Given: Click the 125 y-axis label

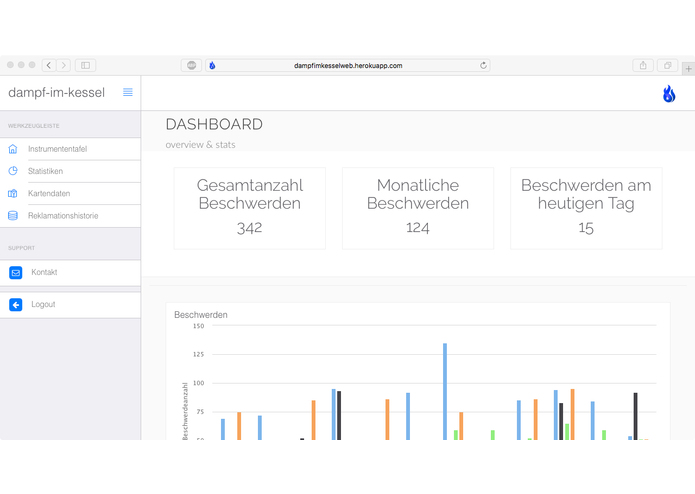Looking at the screenshot, I should (x=198, y=354).
